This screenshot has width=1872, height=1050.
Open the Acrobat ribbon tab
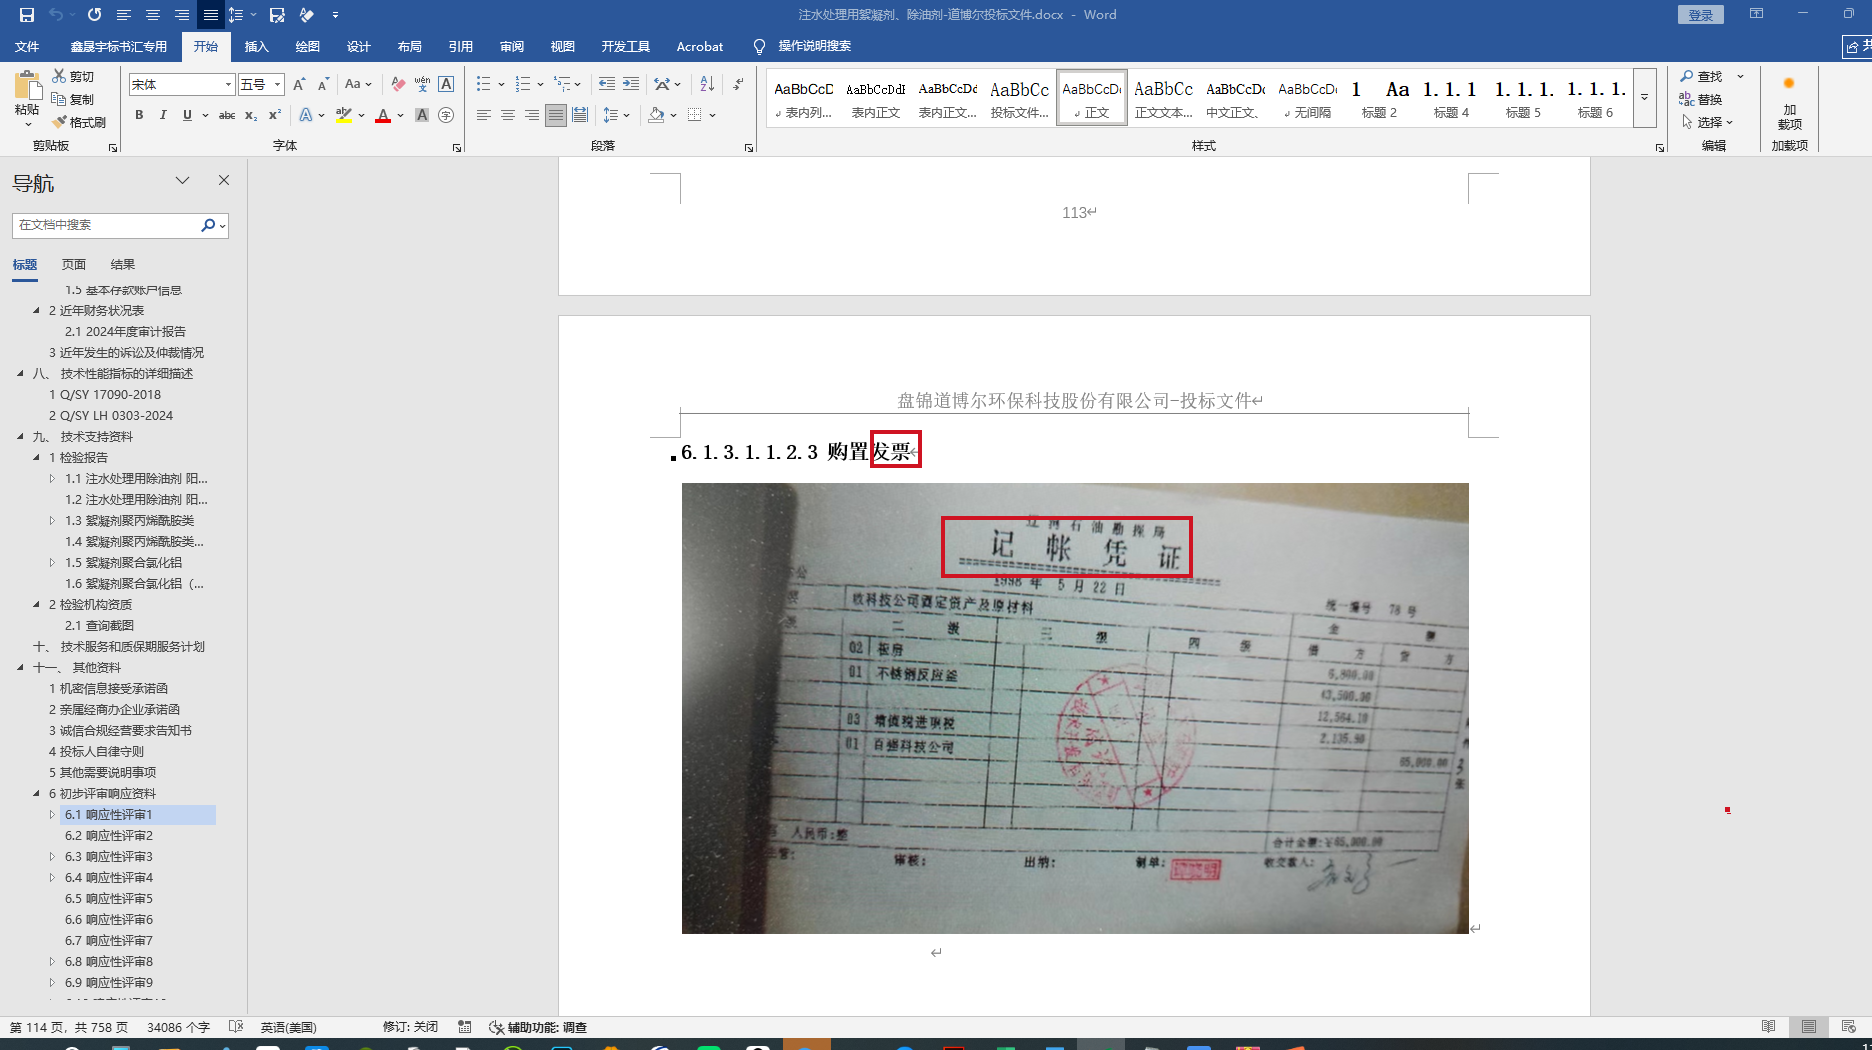click(700, 46)
